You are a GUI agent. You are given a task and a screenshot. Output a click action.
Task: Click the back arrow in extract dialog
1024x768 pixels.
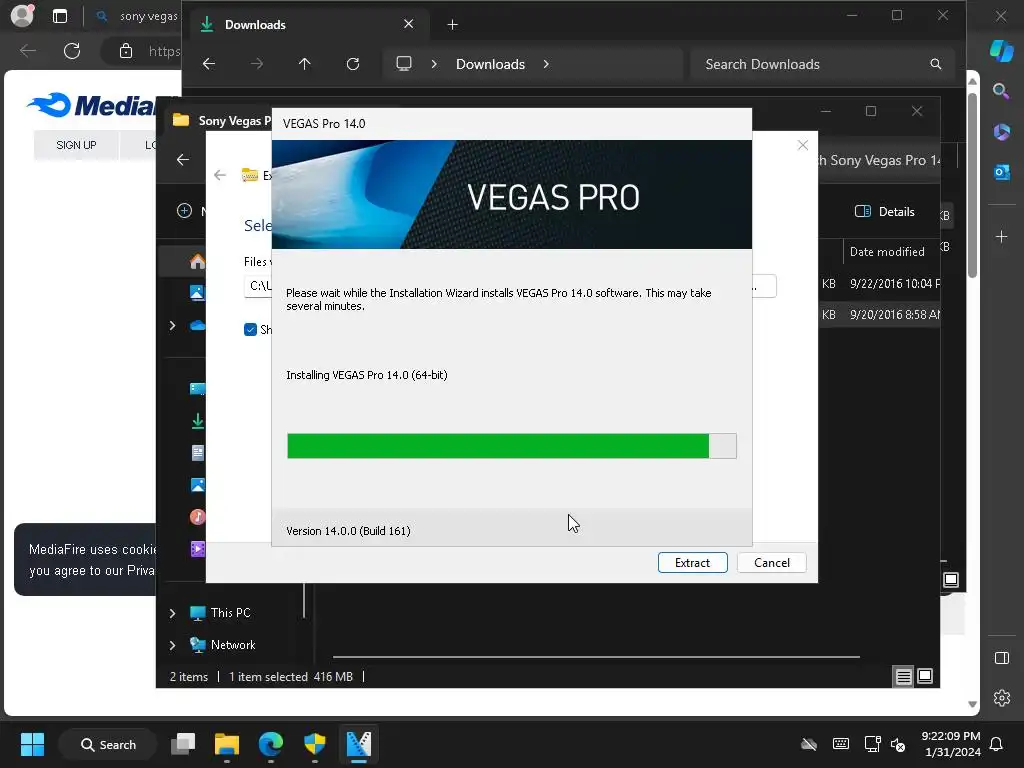click(220, 175)
